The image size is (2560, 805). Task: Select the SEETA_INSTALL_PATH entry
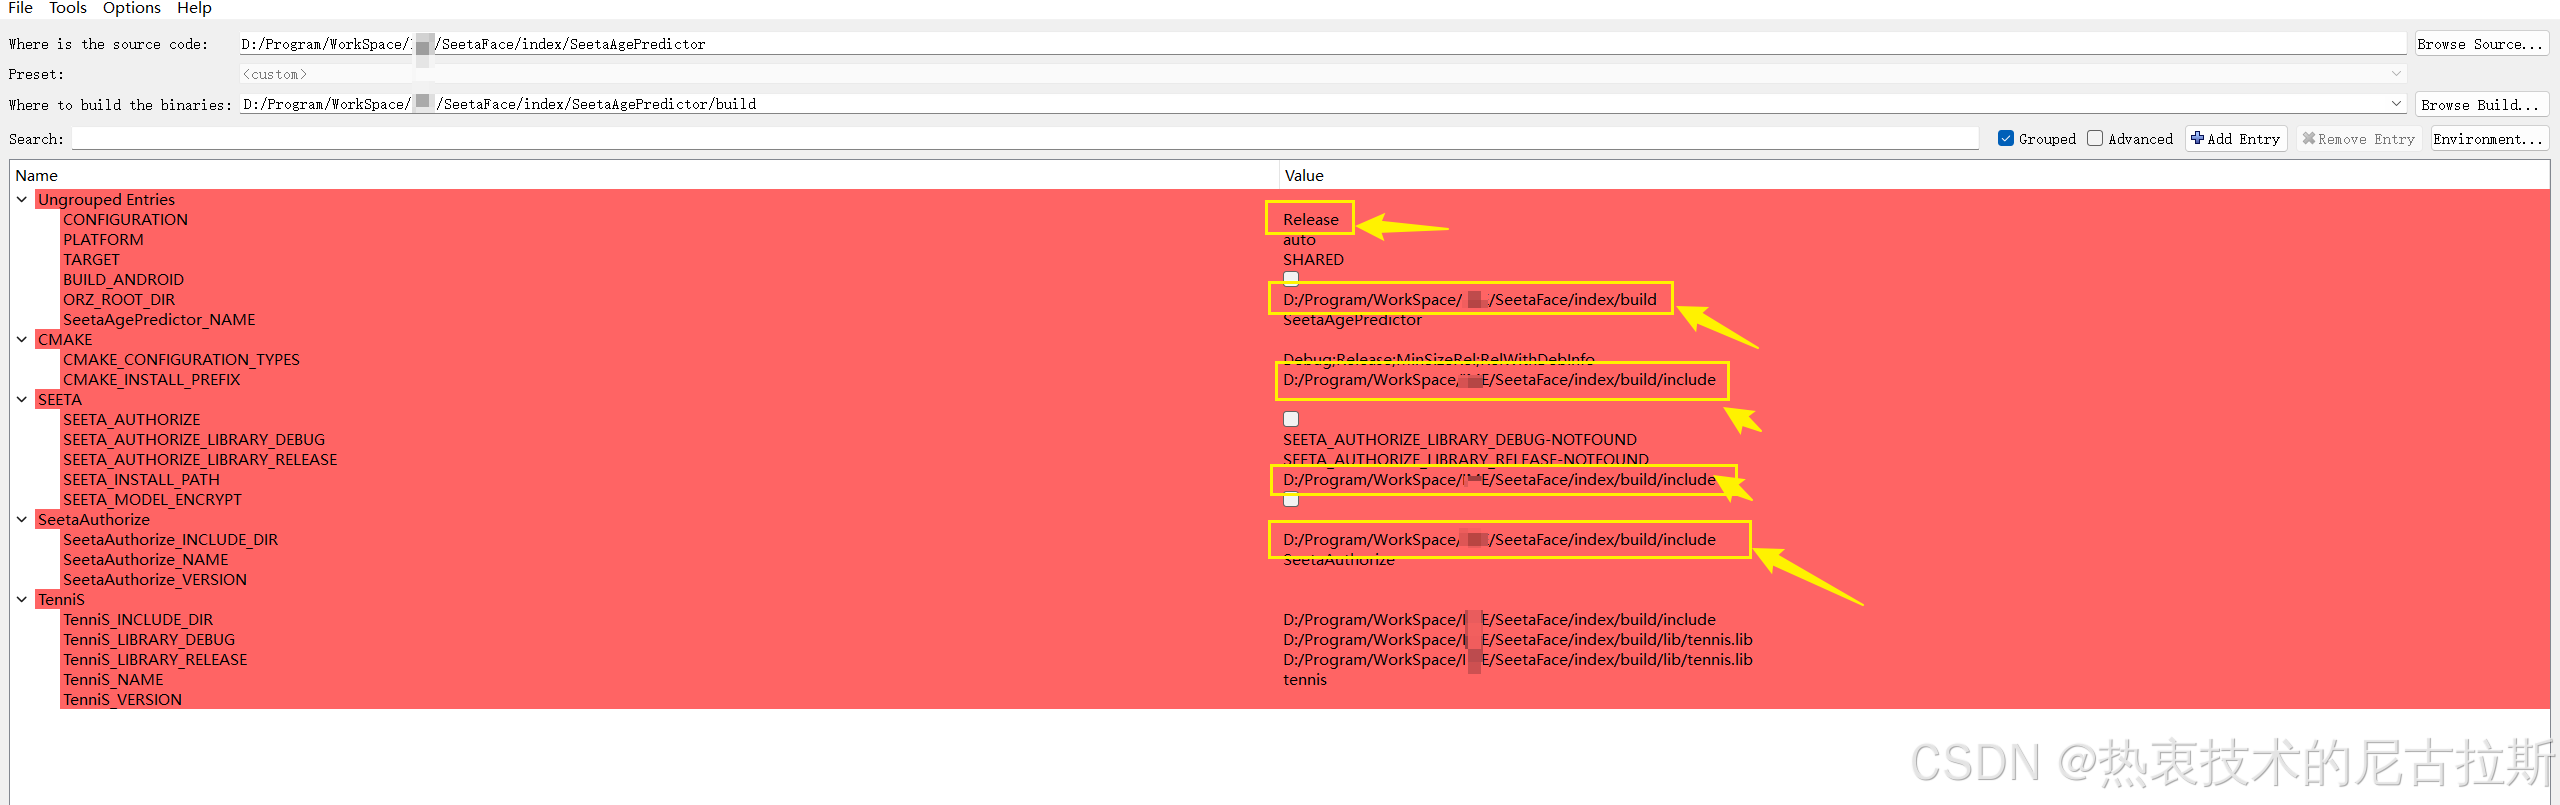tap(141, 479)
